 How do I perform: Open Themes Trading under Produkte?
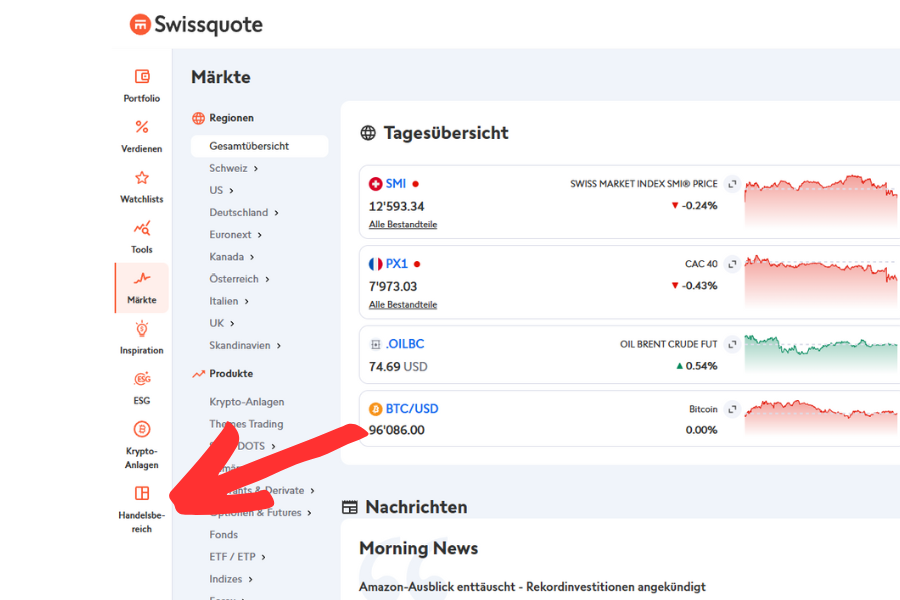(246, 424)
